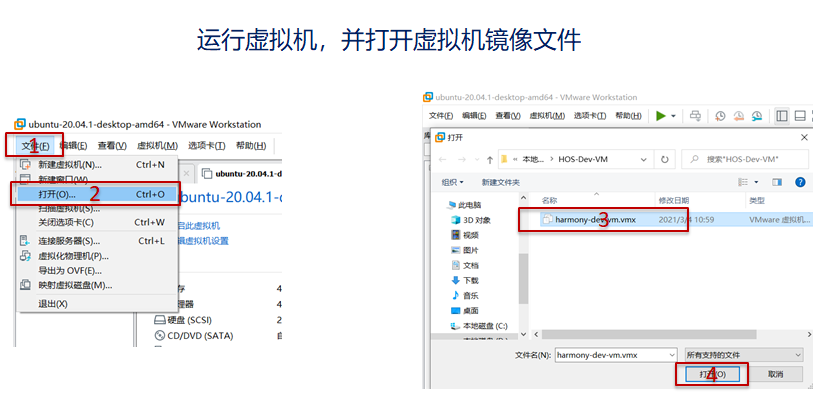This screenshot has height=409, width=813.
Task: Click the 取消 button
Action: click(x=775, y=374)
